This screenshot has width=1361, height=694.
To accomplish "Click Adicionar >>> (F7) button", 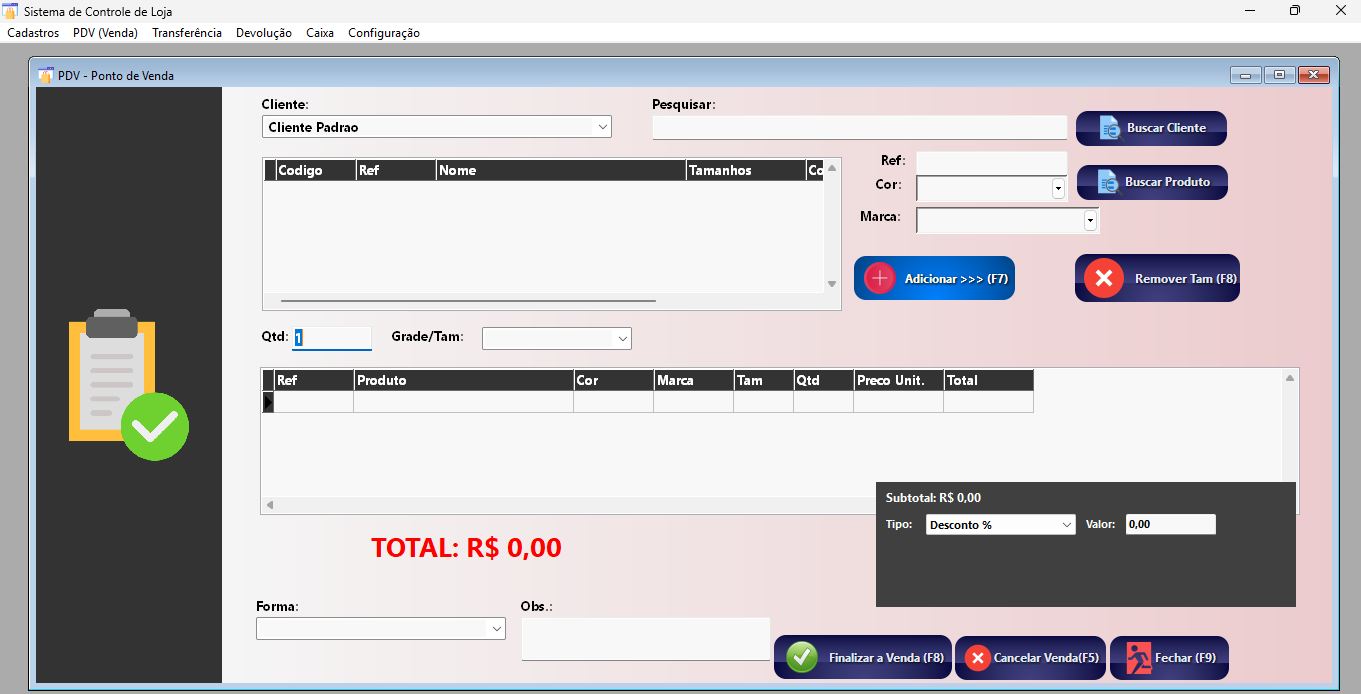I will click(x=934, y=278).
